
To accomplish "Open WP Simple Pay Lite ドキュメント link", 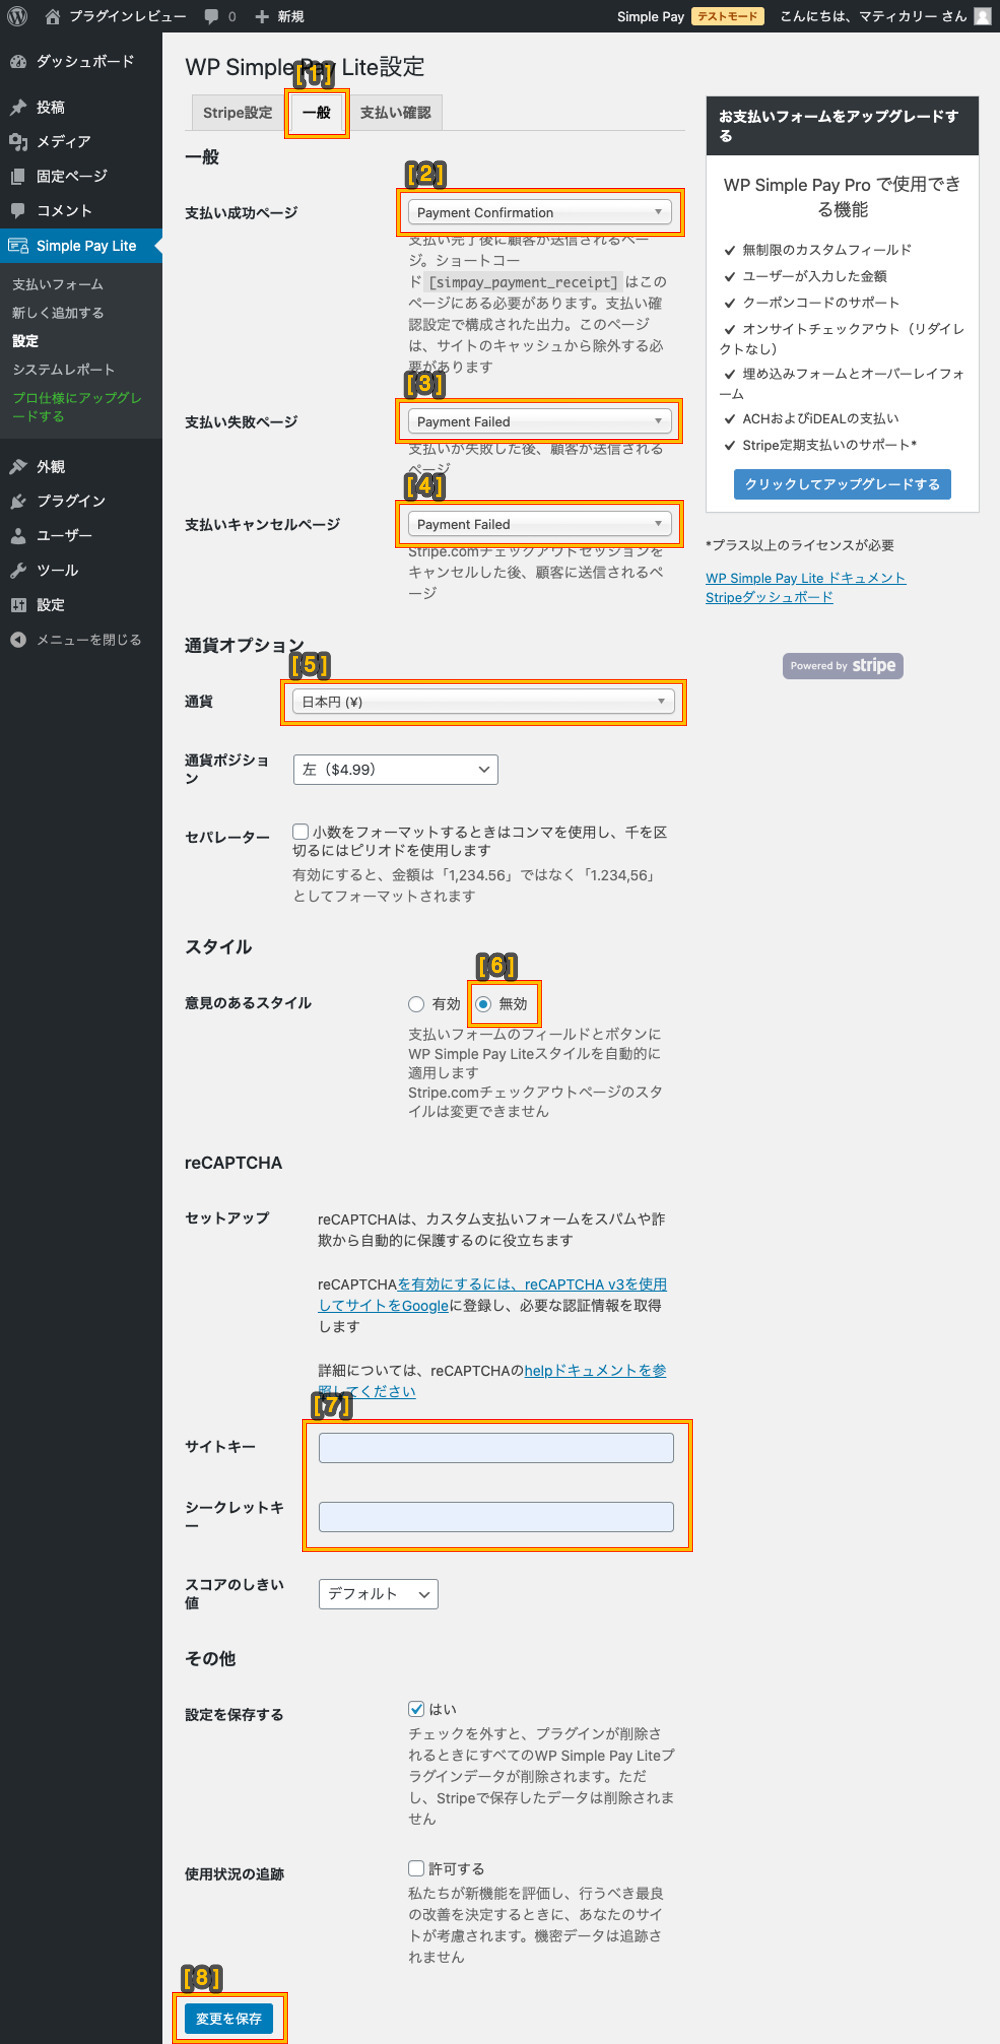I will [806, 578].
